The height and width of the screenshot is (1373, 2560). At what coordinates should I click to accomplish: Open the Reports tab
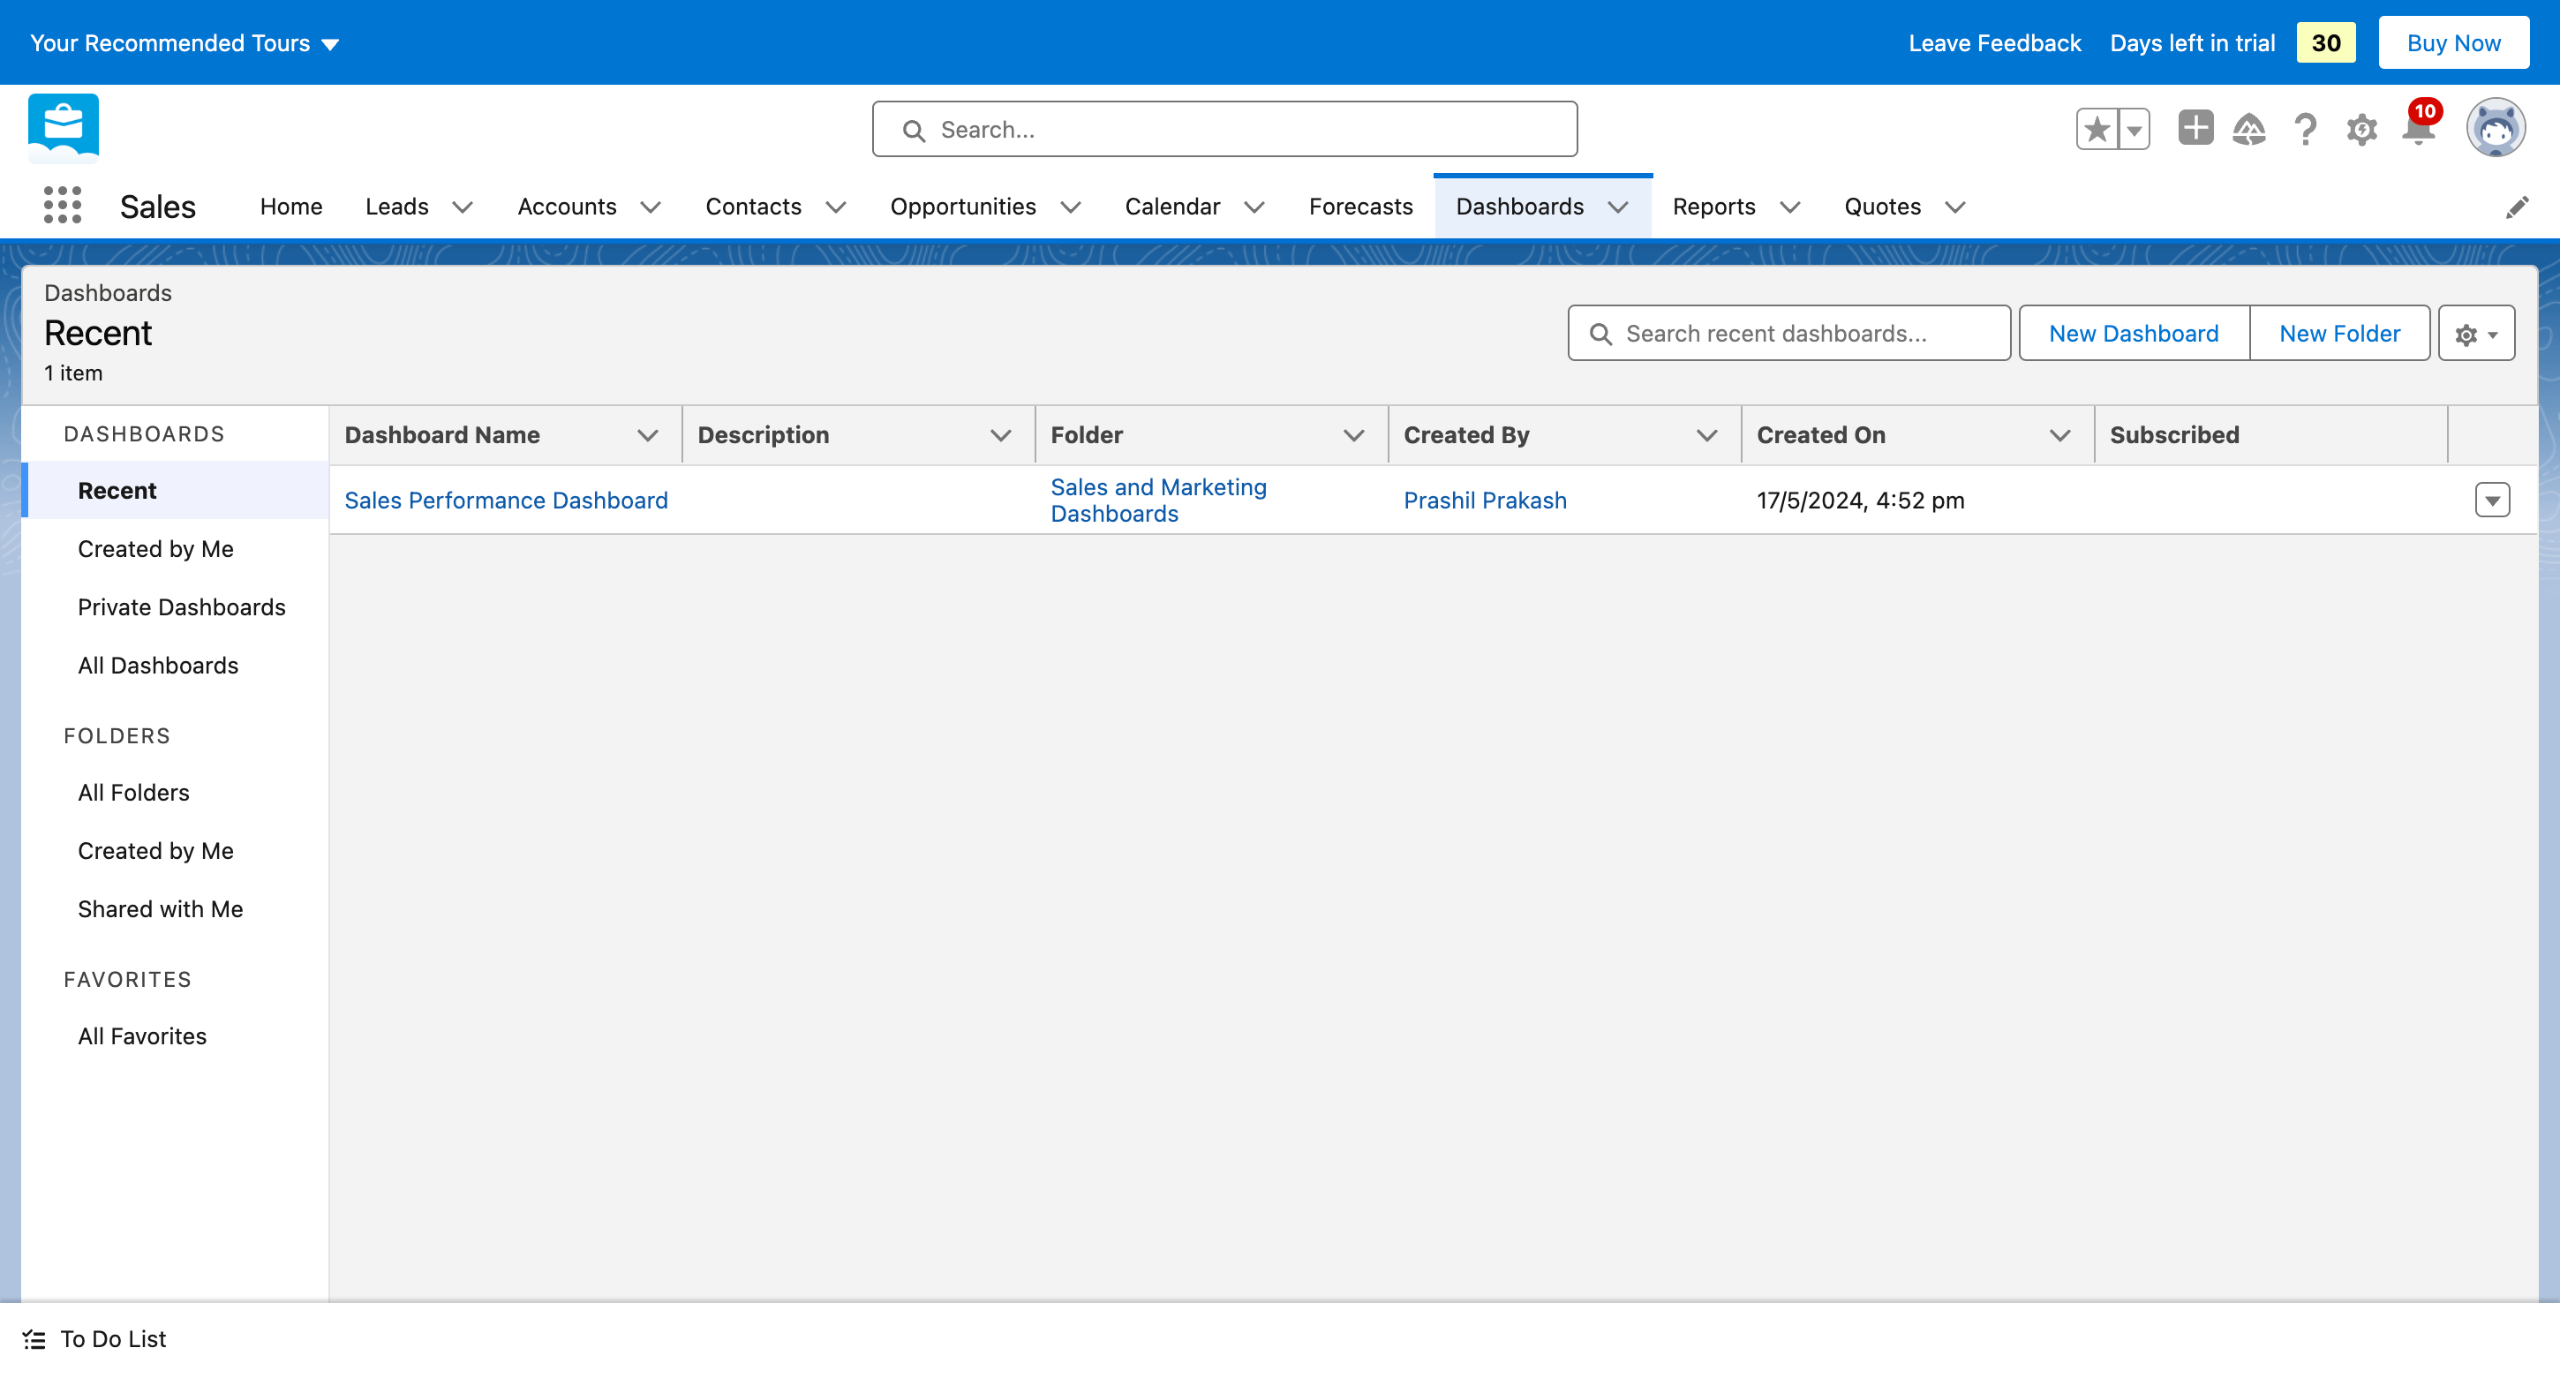(1714, 207)
